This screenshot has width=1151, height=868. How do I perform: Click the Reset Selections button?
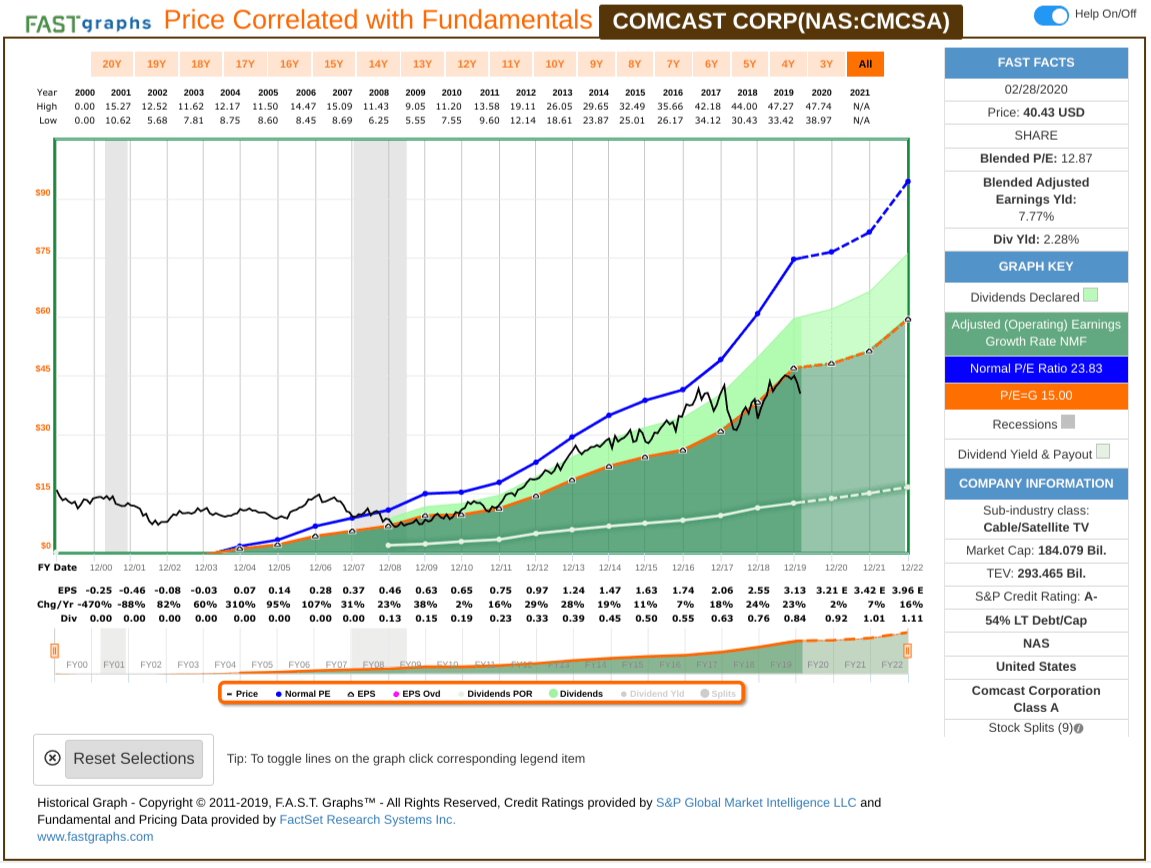(x=134, y=759)
